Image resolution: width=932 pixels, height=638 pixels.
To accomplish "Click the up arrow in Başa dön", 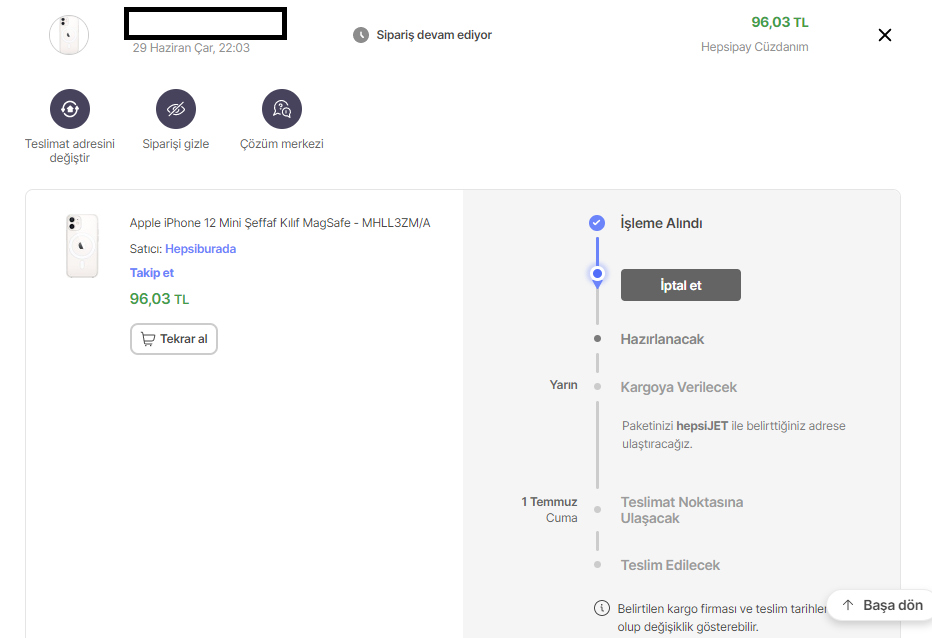I will tap(848, 605).
